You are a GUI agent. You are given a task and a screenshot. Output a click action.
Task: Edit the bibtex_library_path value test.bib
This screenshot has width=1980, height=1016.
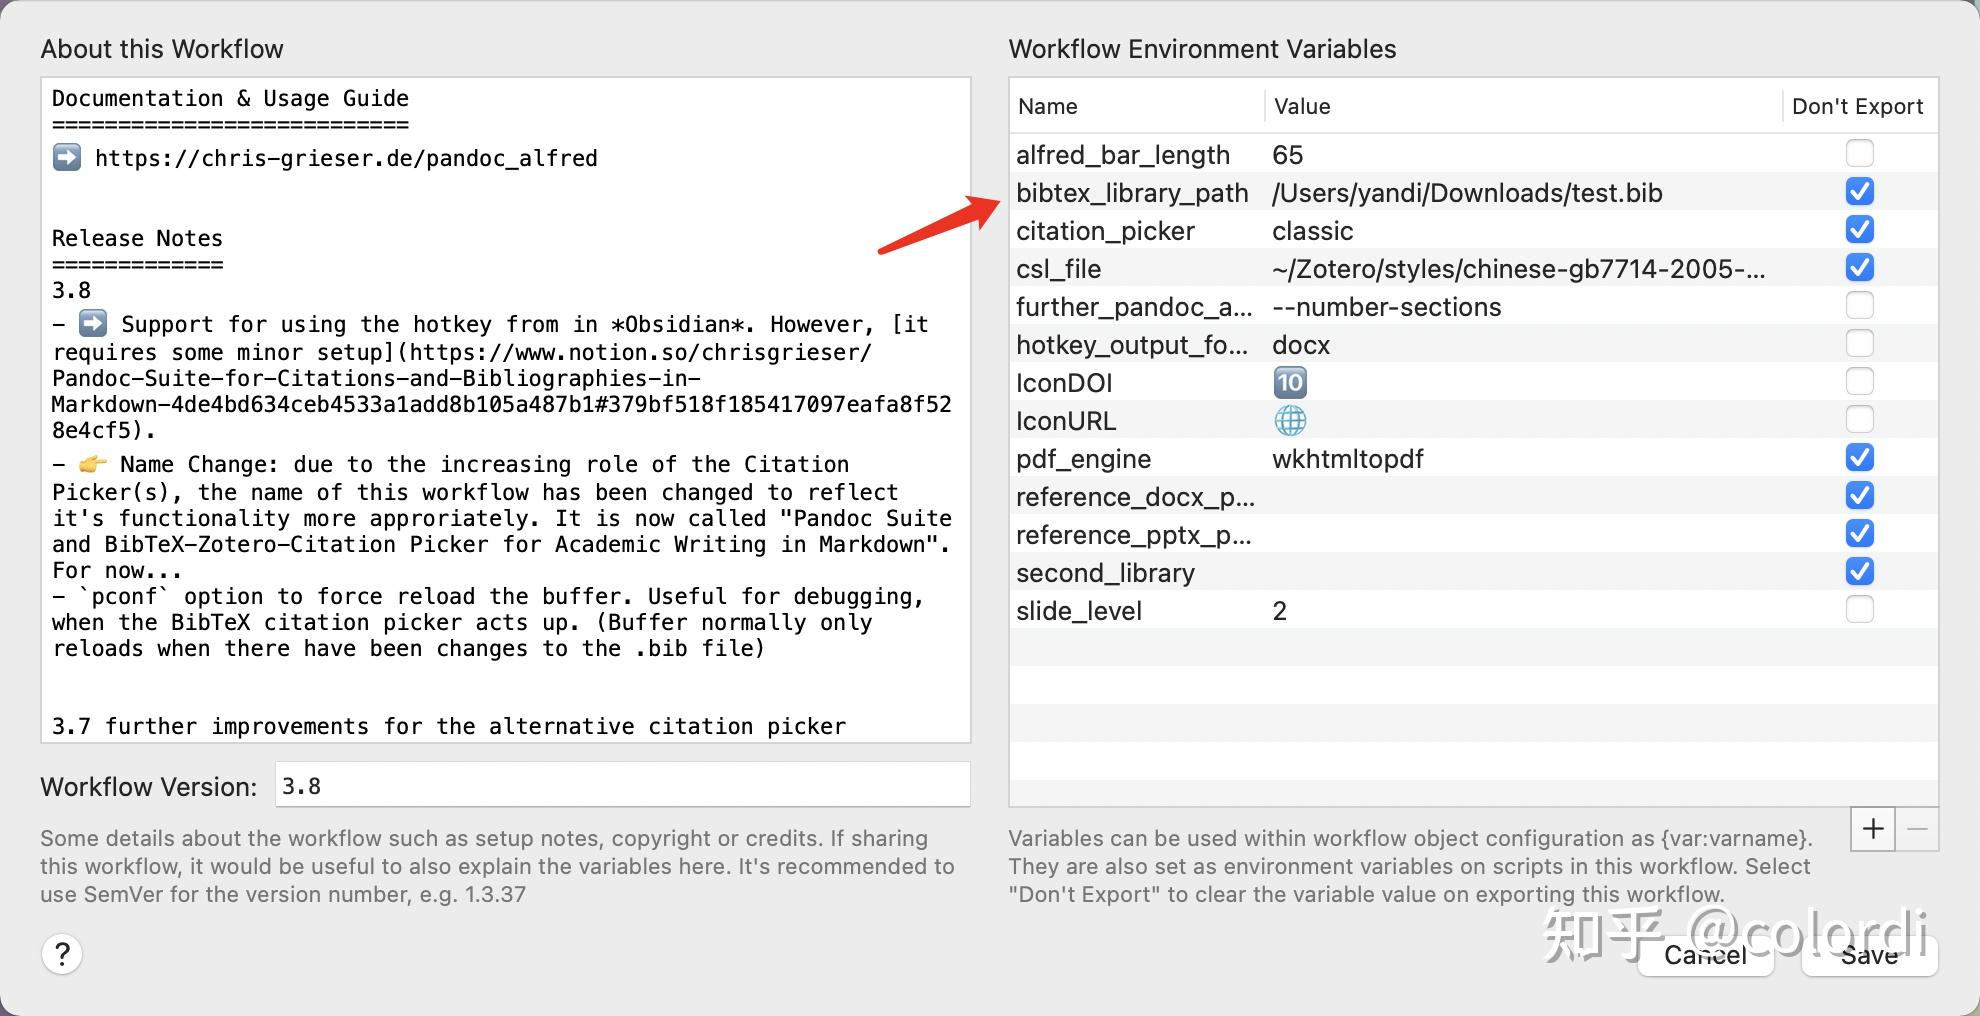pyautogui.click(x=1466, y=193)
